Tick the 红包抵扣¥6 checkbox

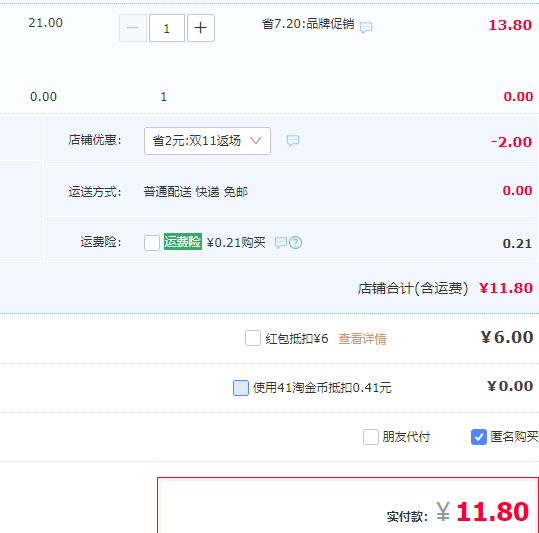pyautogui.click(x=253, y=338)
